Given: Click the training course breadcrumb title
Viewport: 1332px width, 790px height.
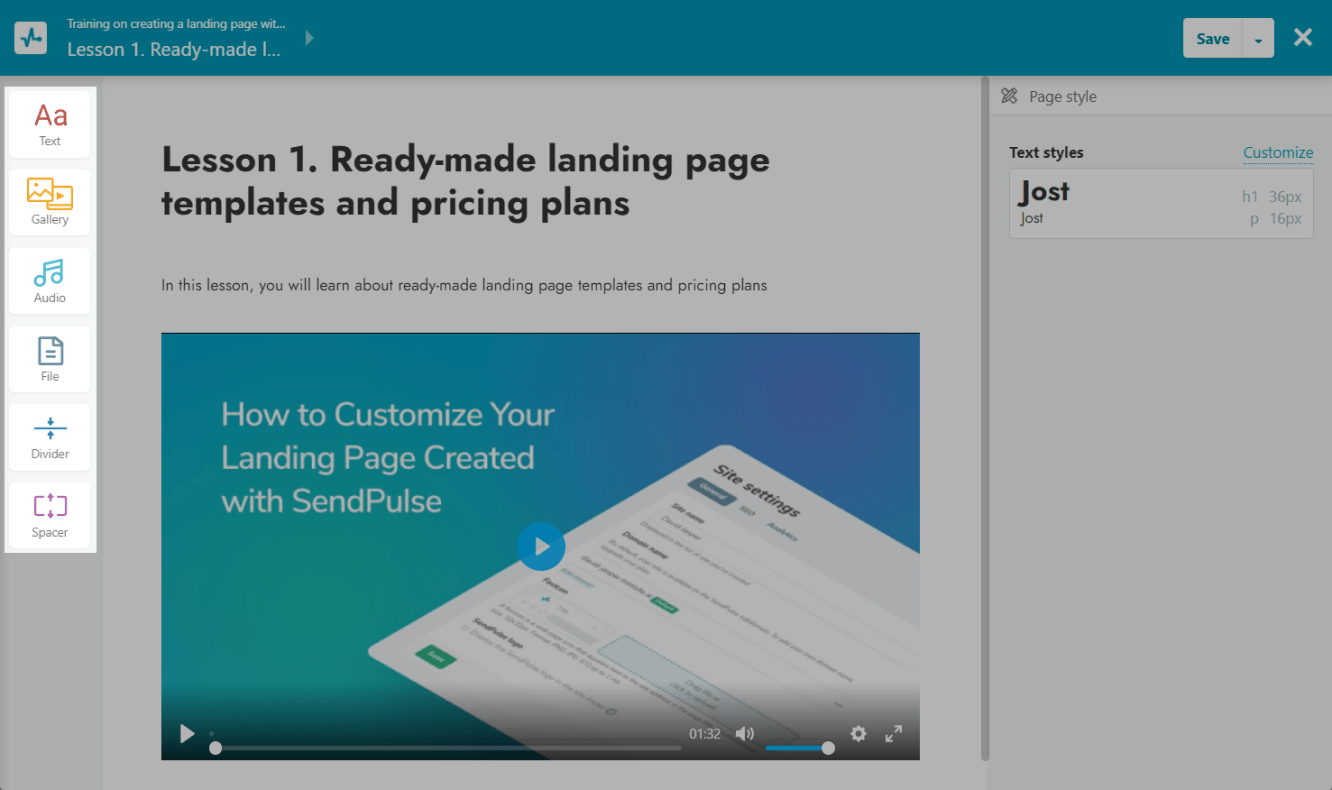Looking at the screenshot, I should click(x=176, y=23).
